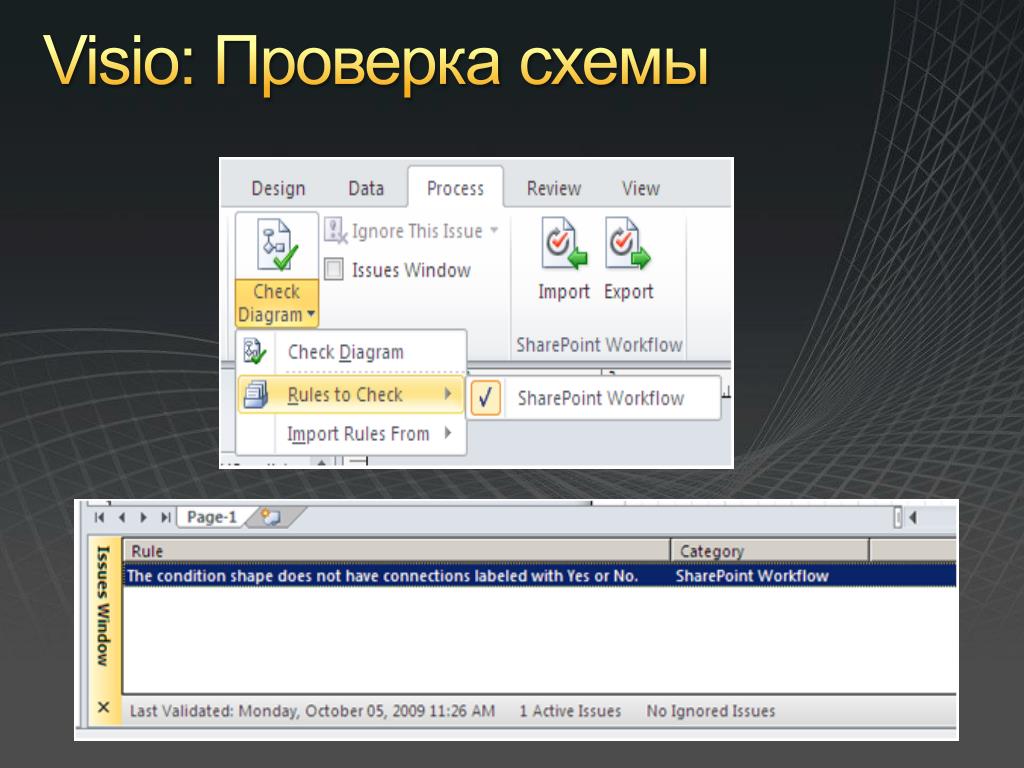Expand the Rules to Check submenu arrow
Image resolution: width=1024 pixels, height=768 pixels.
point(448,394)
